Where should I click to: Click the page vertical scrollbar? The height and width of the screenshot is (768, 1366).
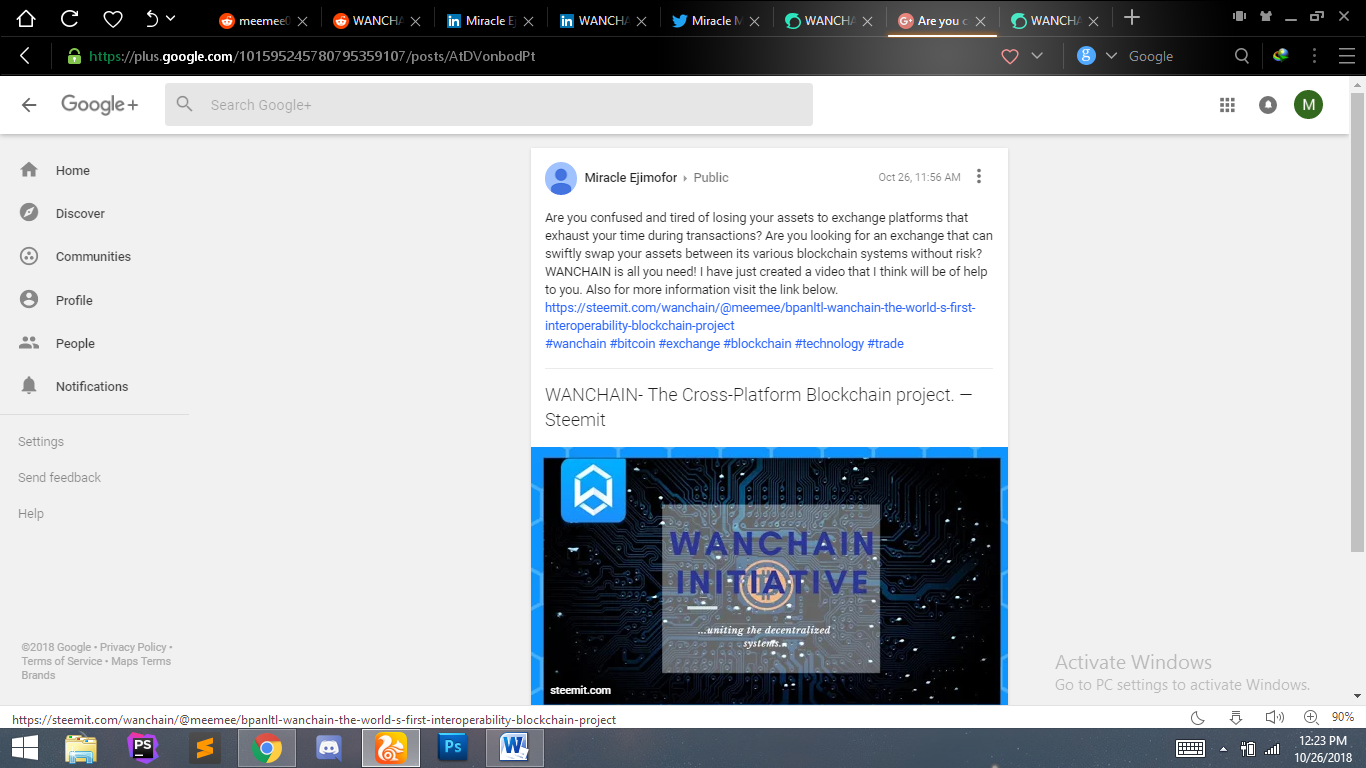click(1357, 320)
